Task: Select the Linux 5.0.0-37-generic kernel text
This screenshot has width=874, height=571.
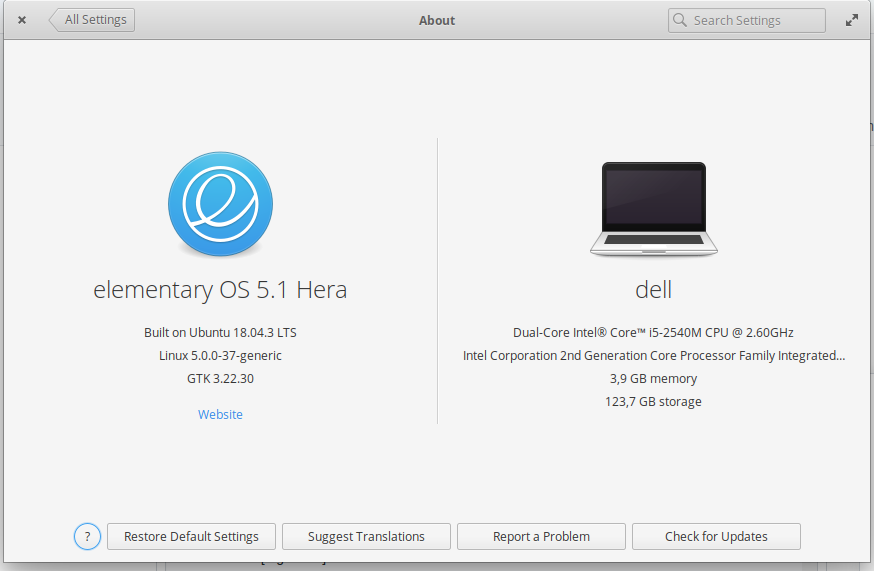Action: pyautogui.click(x=220, y=355)
